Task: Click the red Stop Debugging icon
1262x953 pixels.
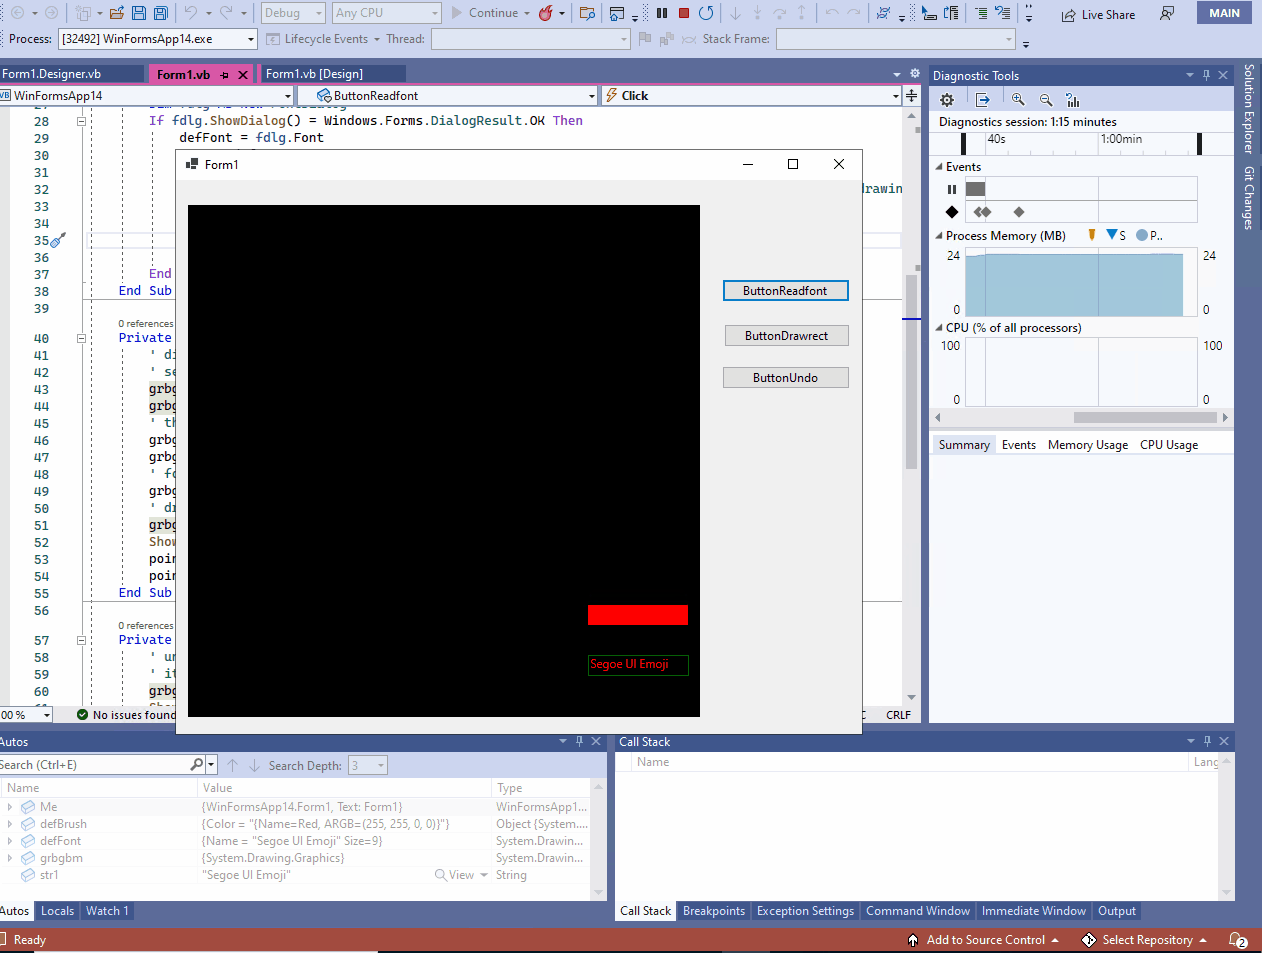Action: [x=684, y=14]
